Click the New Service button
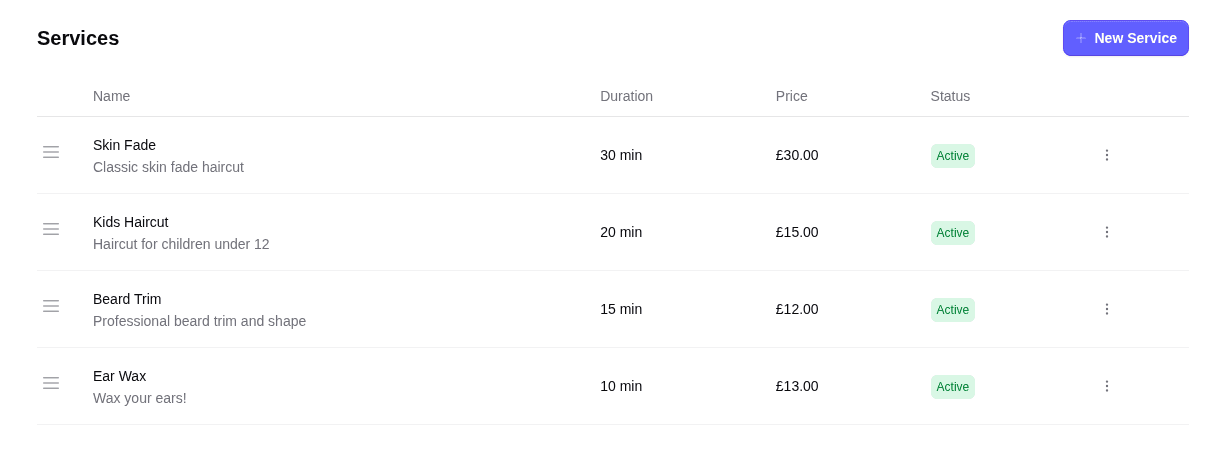The width and height of the screenshot is (1213, 466). (x=1125, y=38)
